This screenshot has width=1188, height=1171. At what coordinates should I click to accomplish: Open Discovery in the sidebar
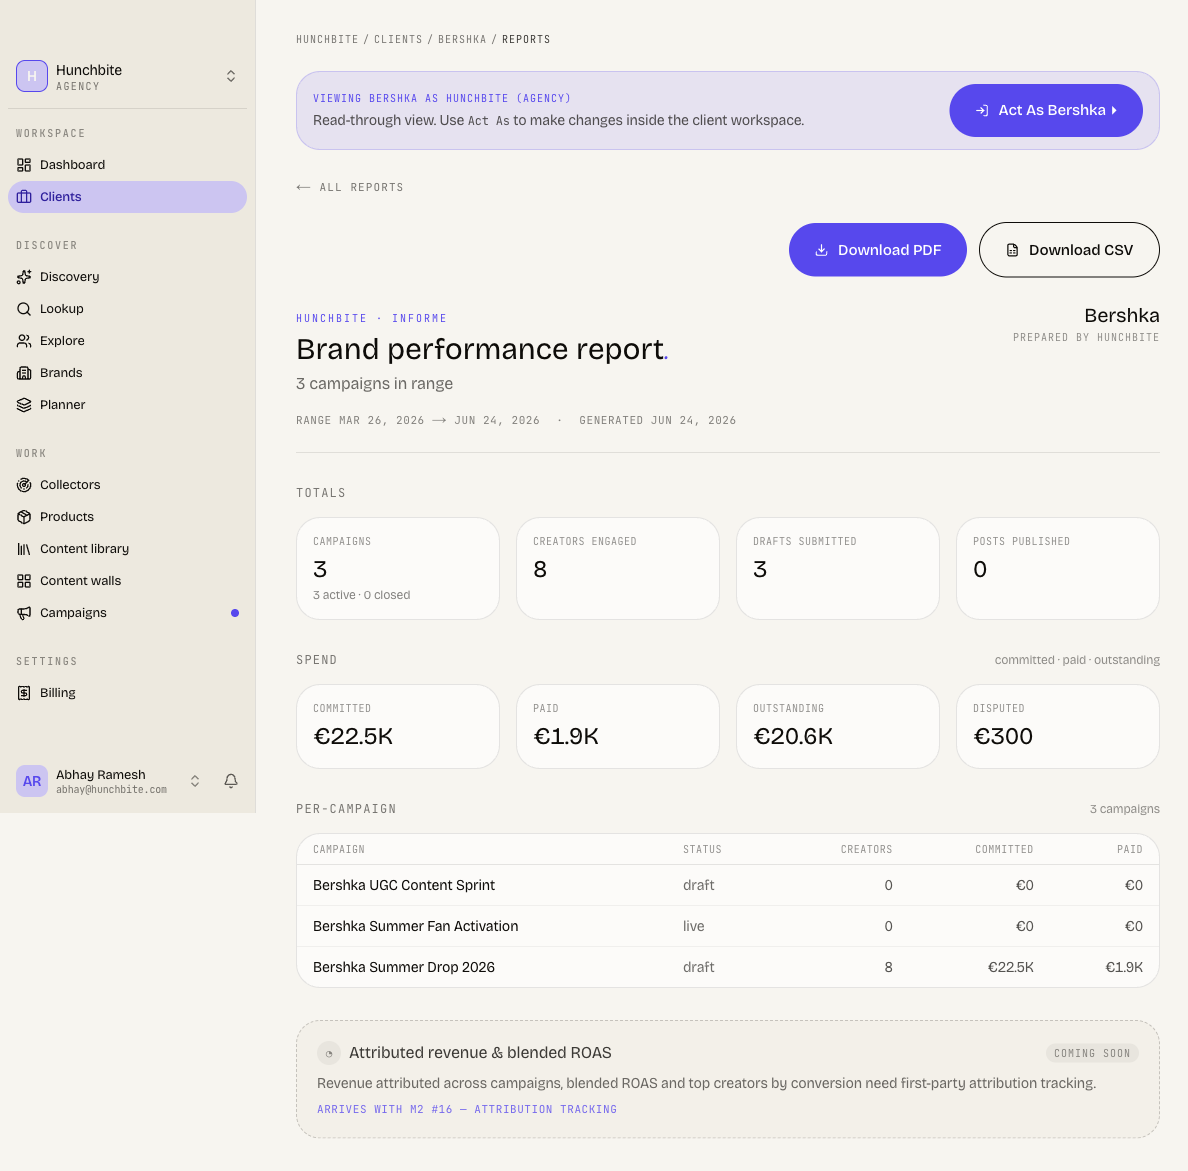(127, 276)
